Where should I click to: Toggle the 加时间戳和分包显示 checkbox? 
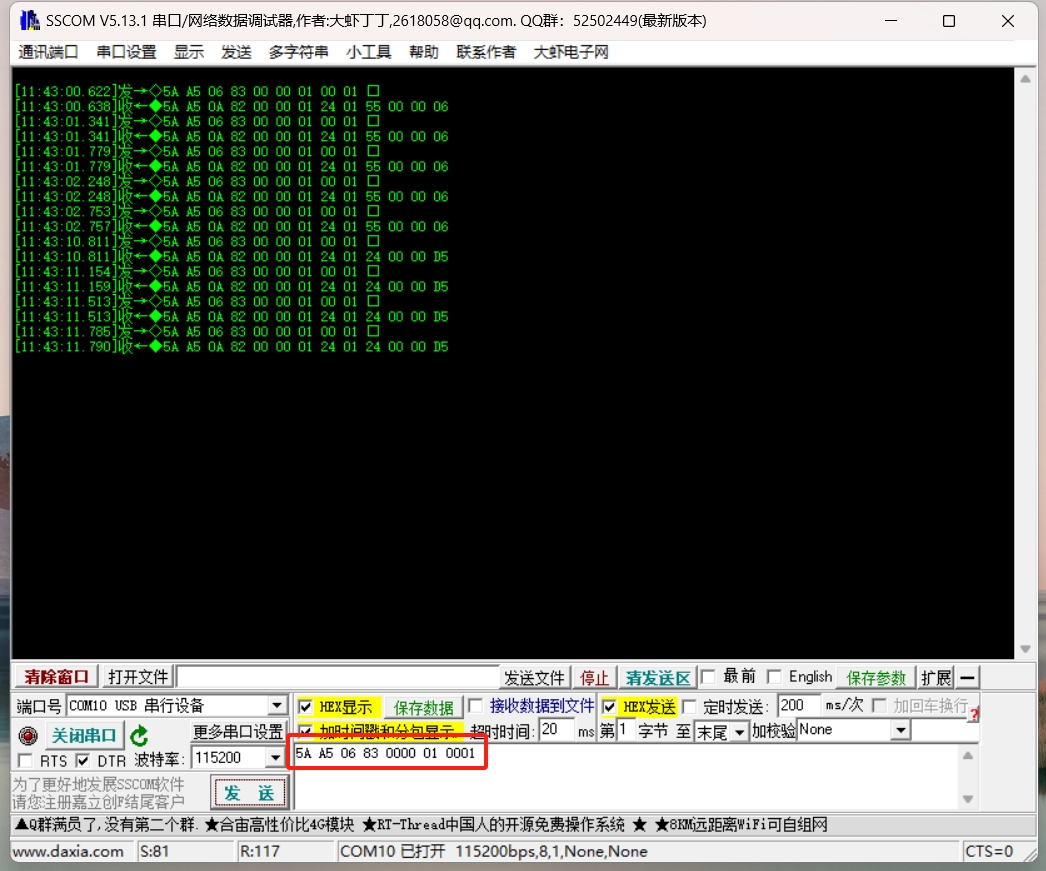tap(306, 730)
